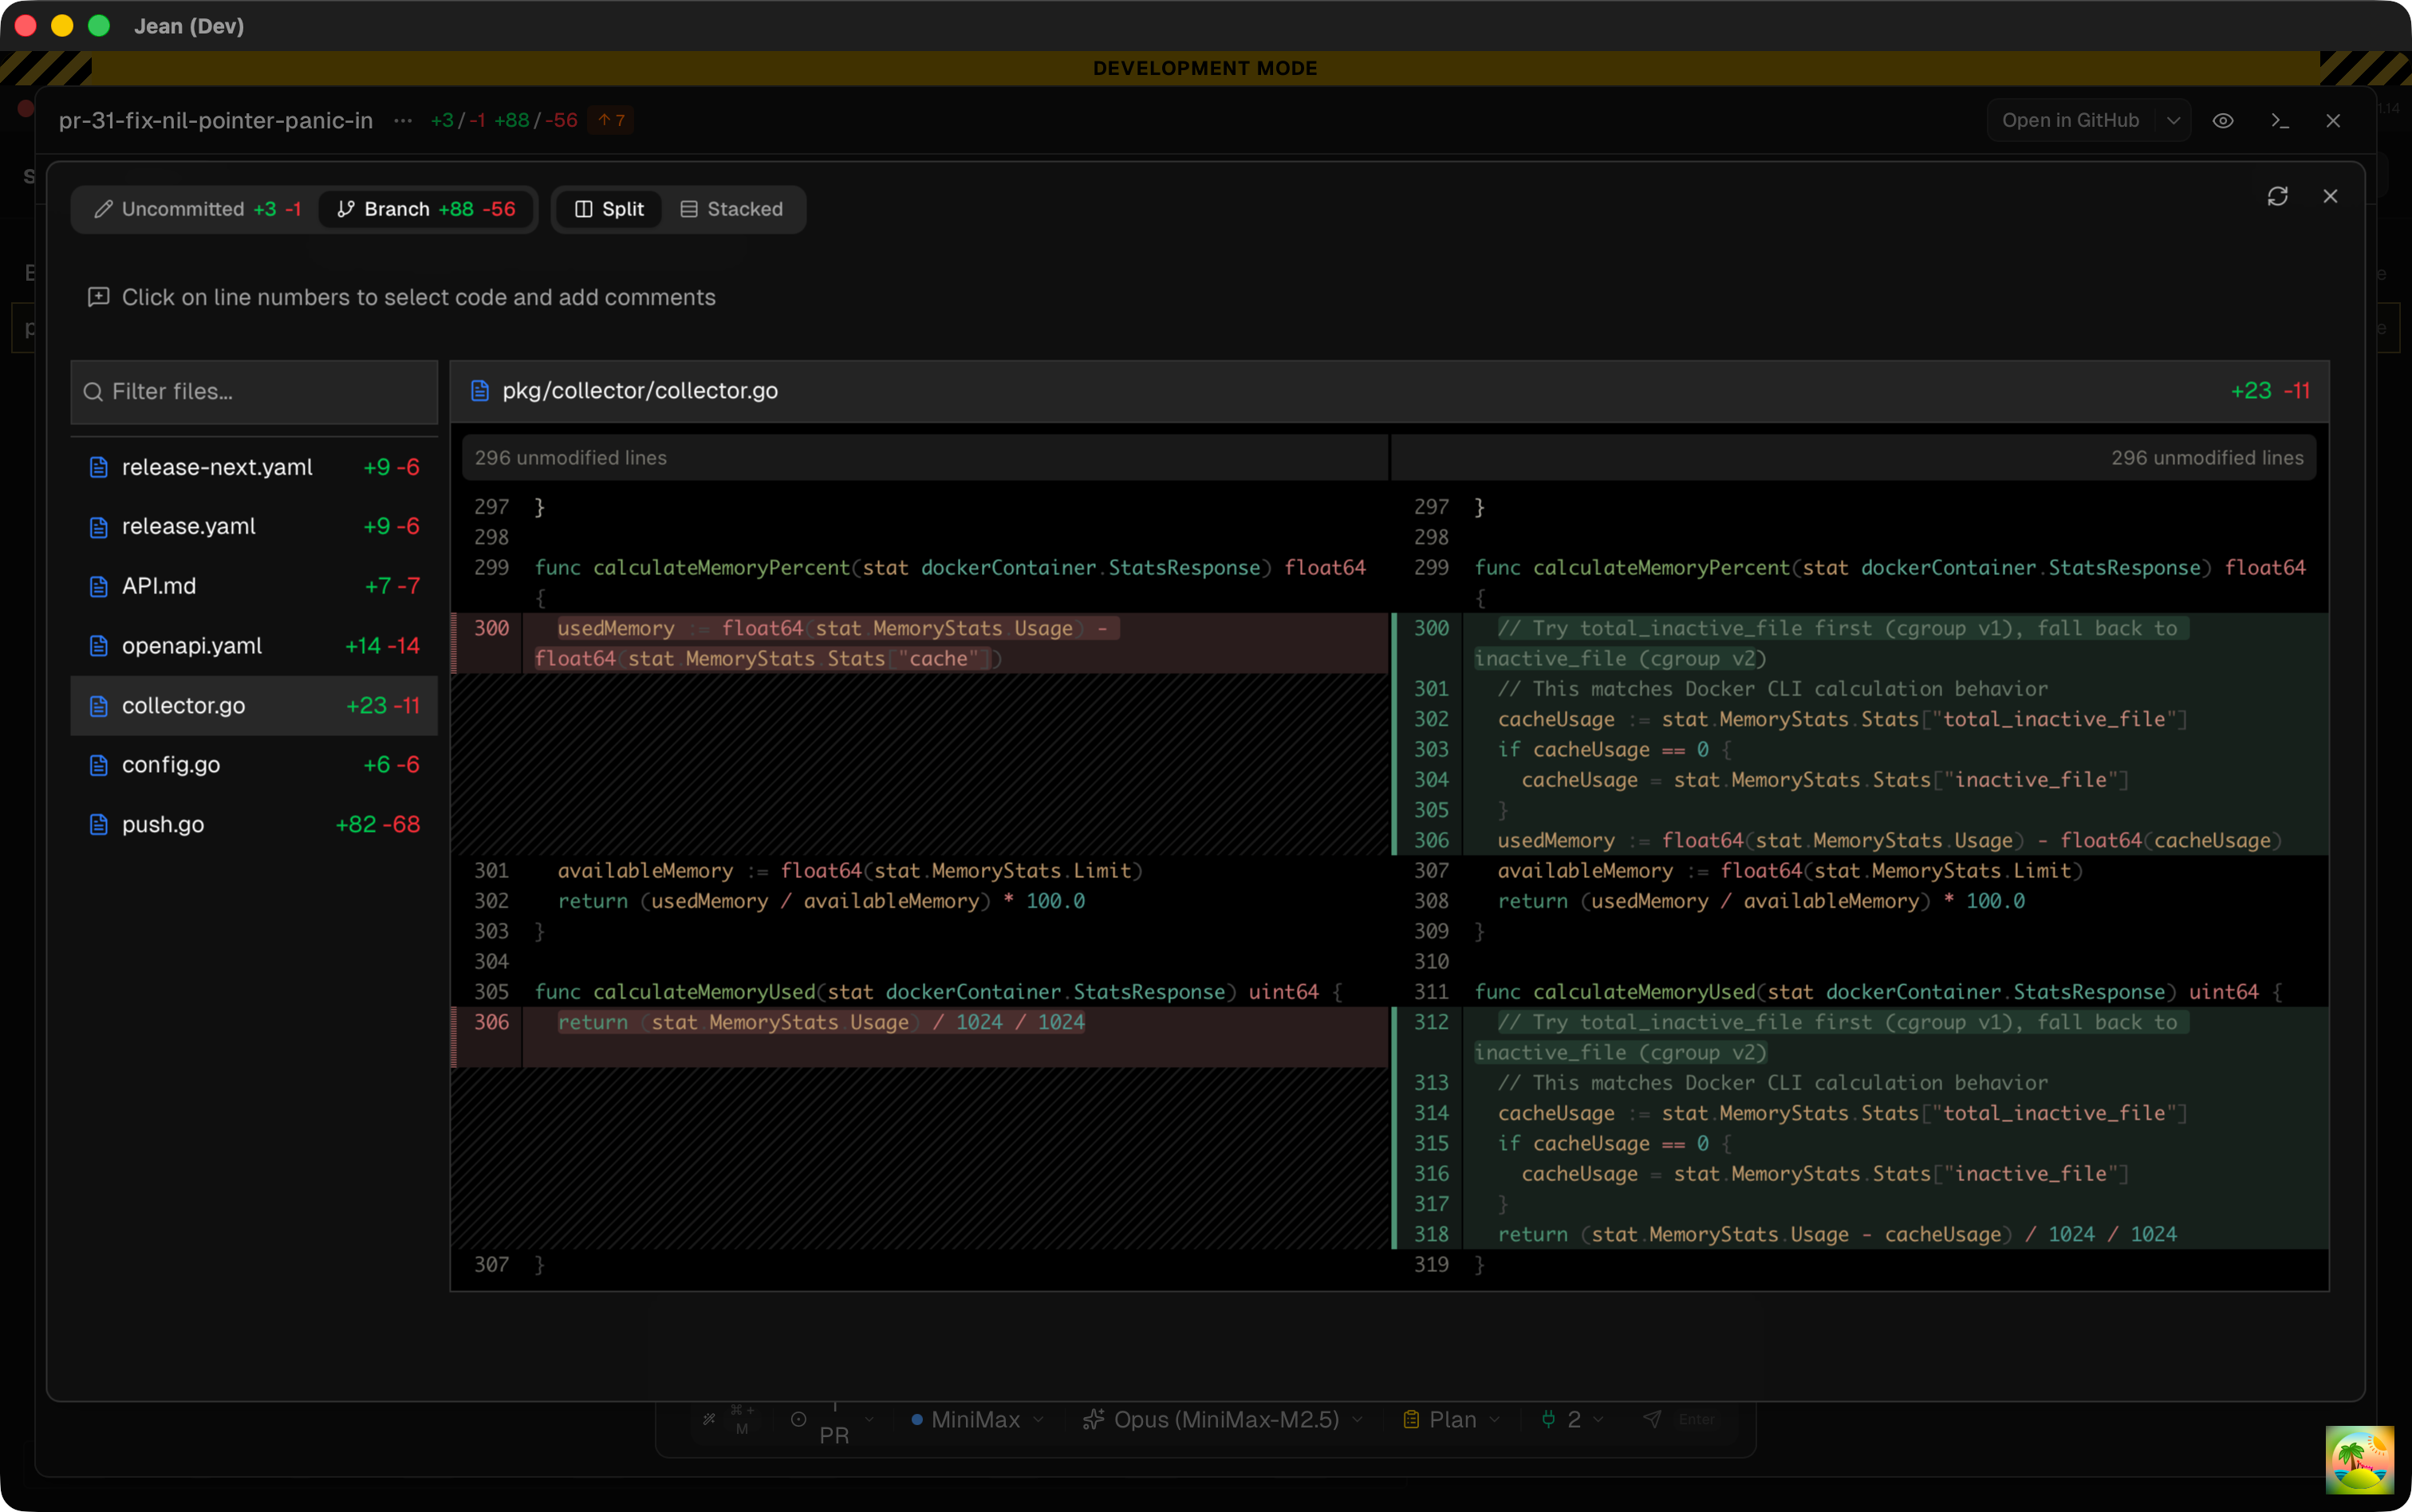This screenshot has height=1512, width=2412.
Task: Toggle the eye preview icon
Action: click(x=2222, y=120)
